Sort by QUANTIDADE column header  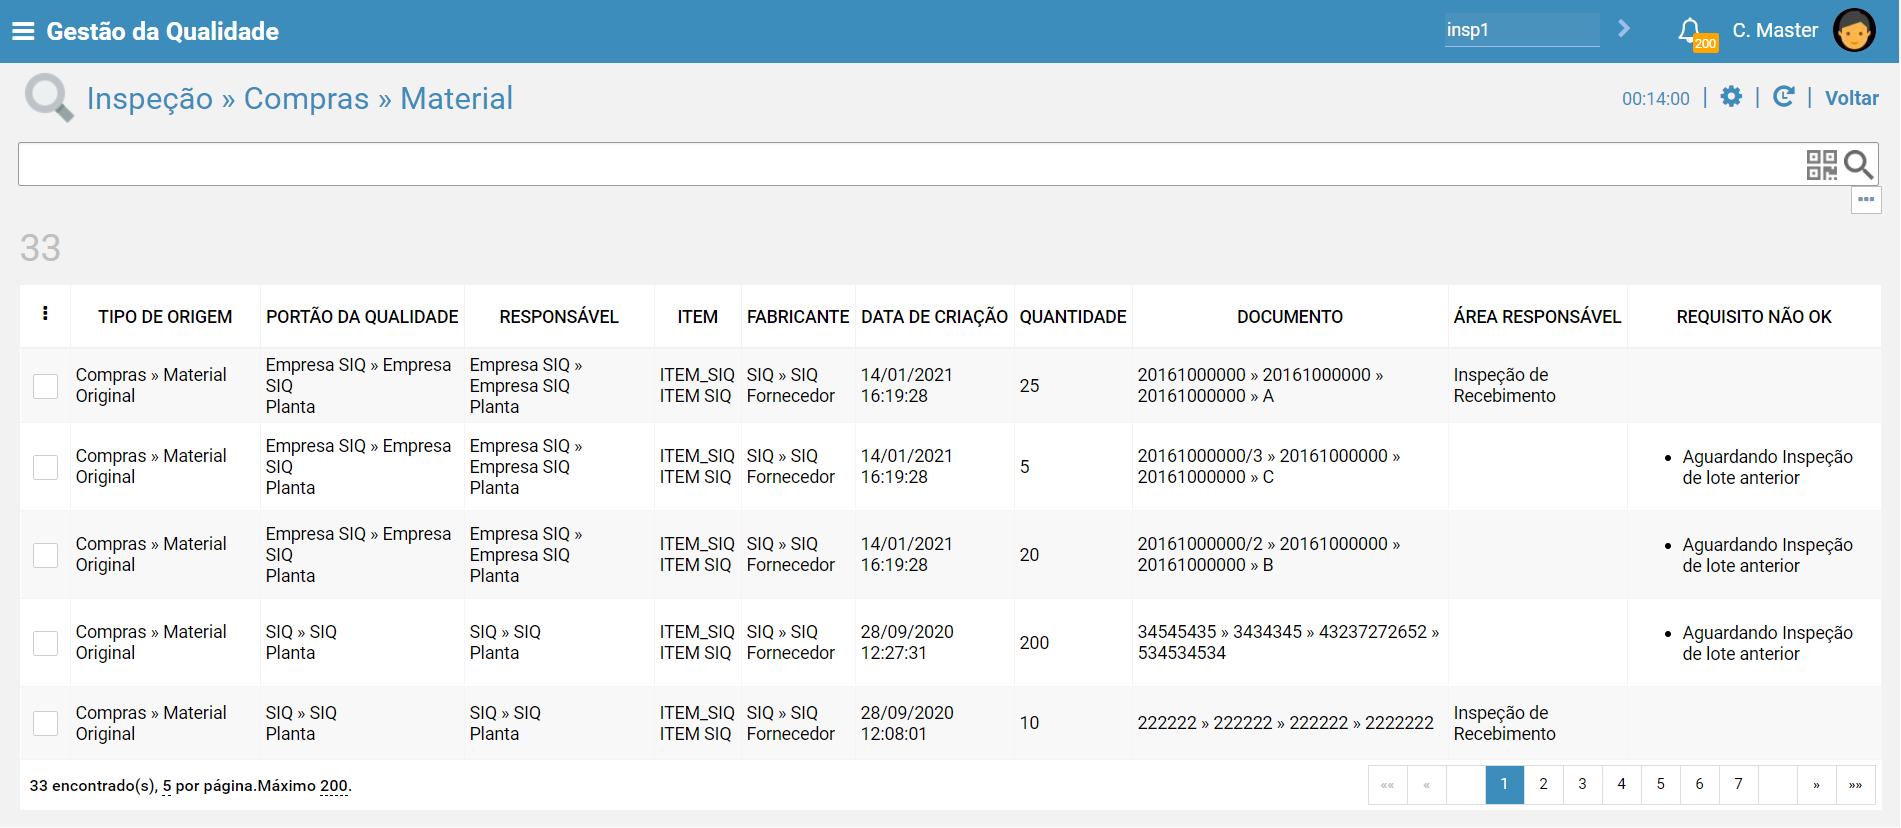1073,317
